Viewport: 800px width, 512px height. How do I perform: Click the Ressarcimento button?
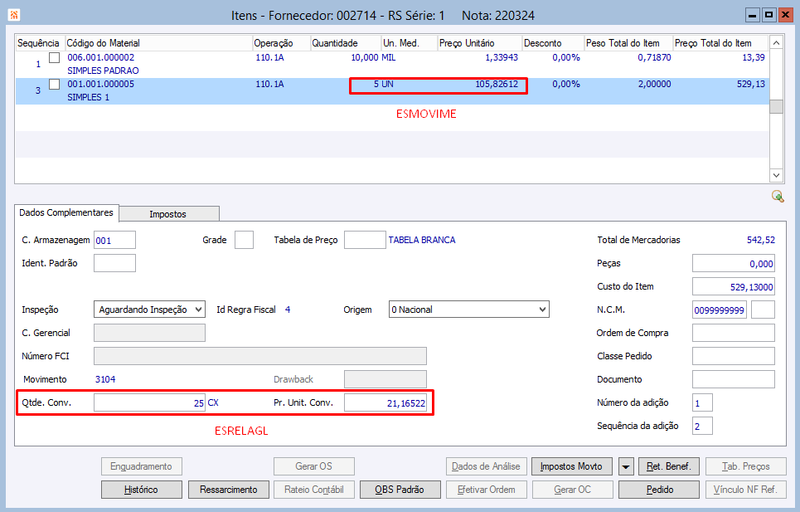[x=229, y=490]
